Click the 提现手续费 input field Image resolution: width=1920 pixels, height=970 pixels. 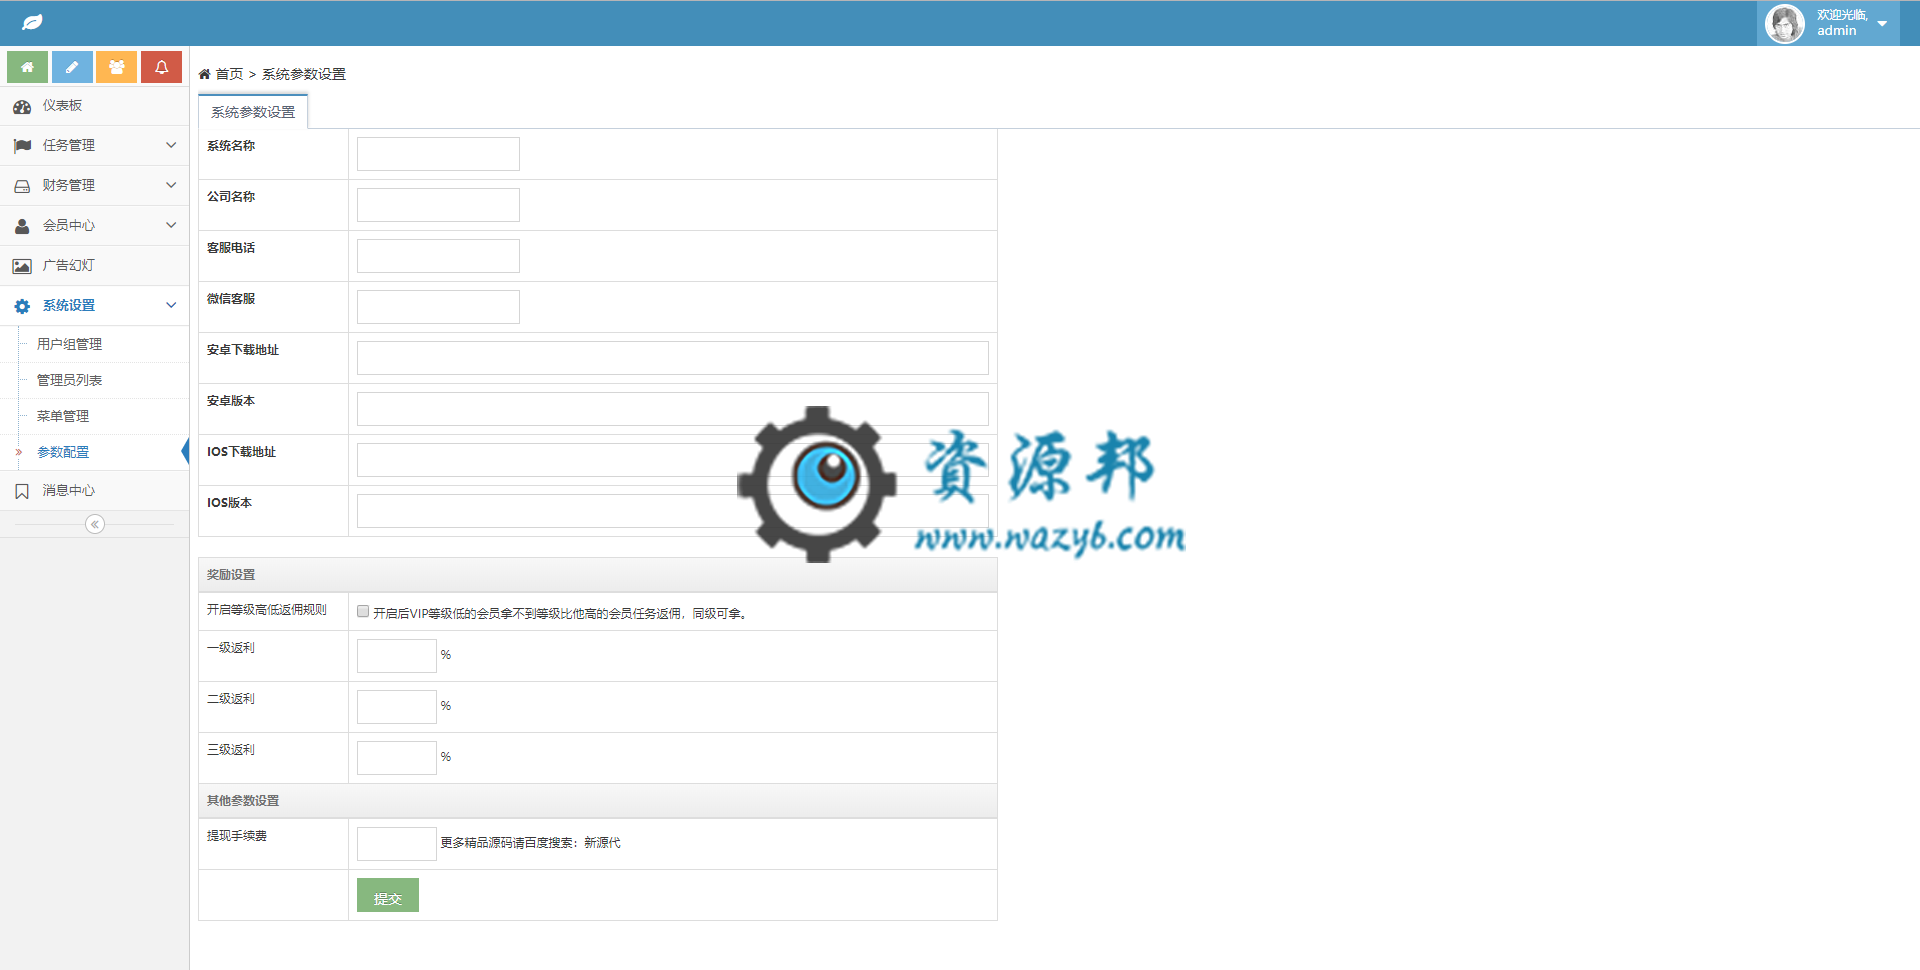[397, 844]
